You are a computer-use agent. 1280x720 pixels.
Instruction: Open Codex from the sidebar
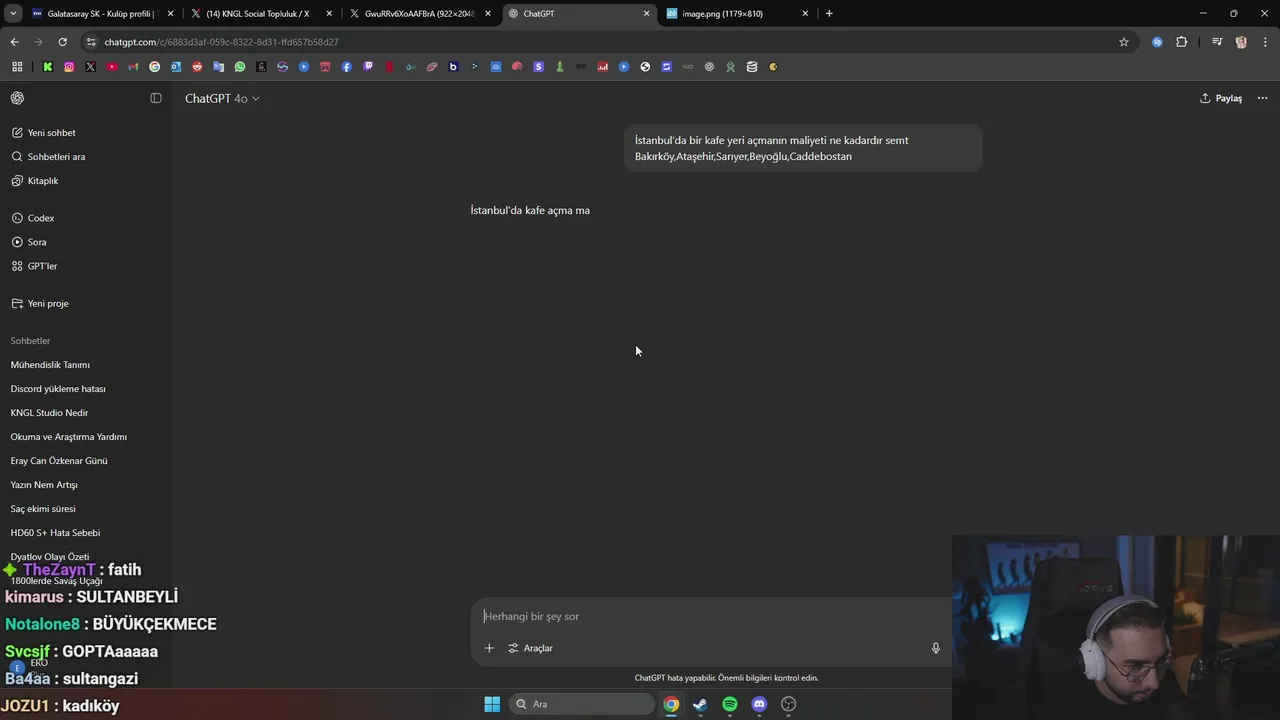click(41, 218)
